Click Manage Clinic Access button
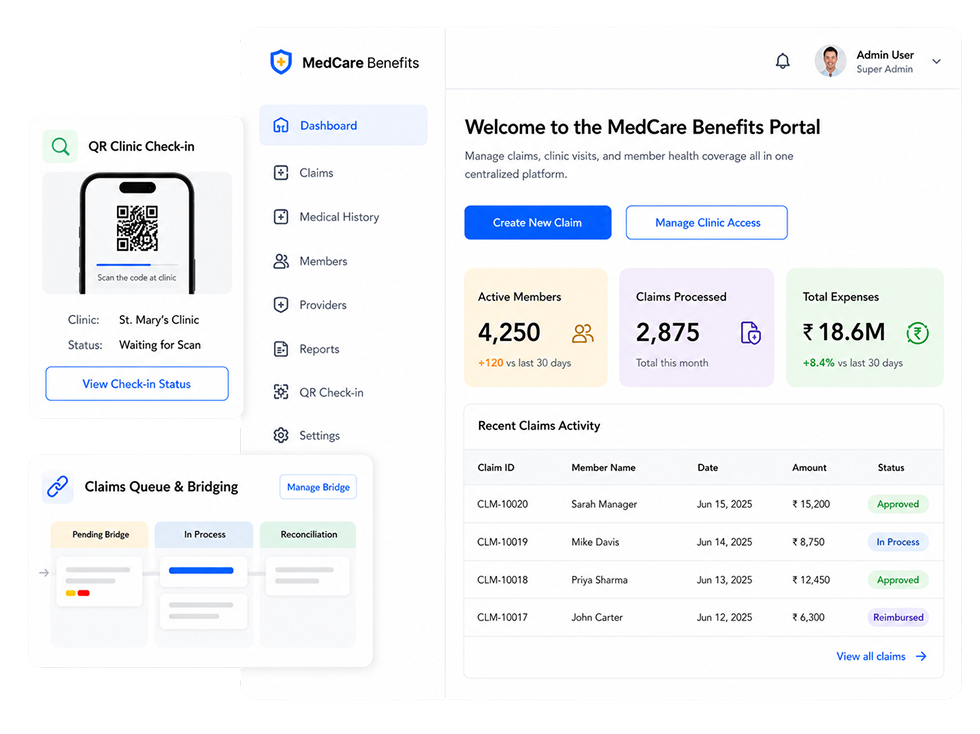 (x=707, y=223)
